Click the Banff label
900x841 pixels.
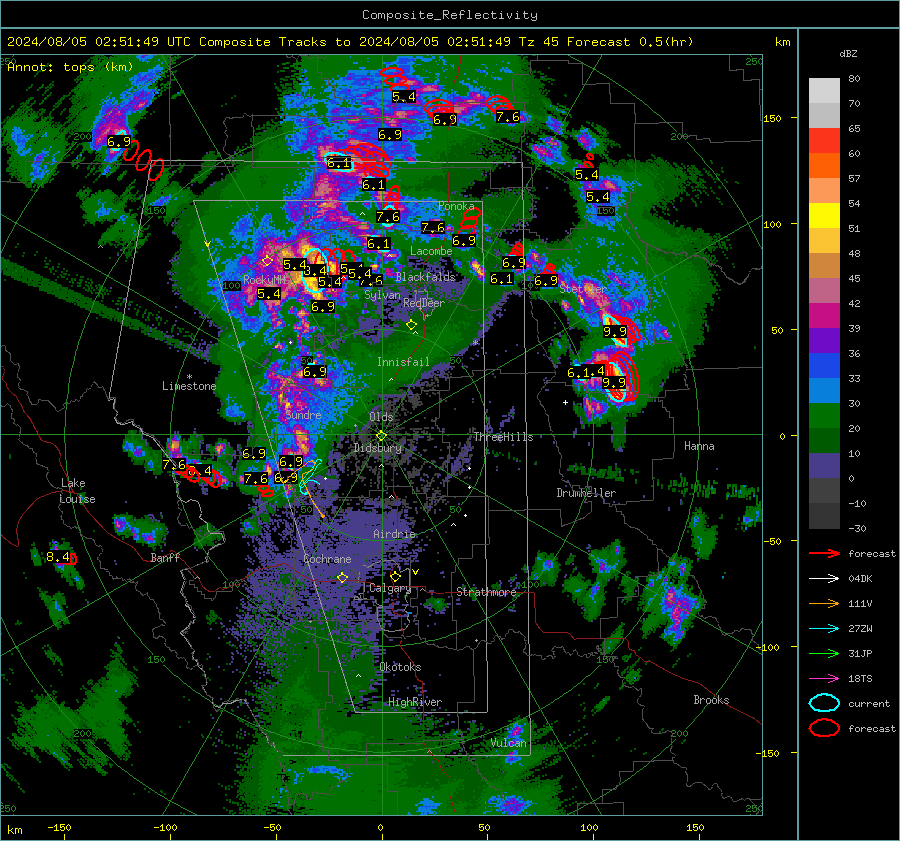(x=165, y=557)
